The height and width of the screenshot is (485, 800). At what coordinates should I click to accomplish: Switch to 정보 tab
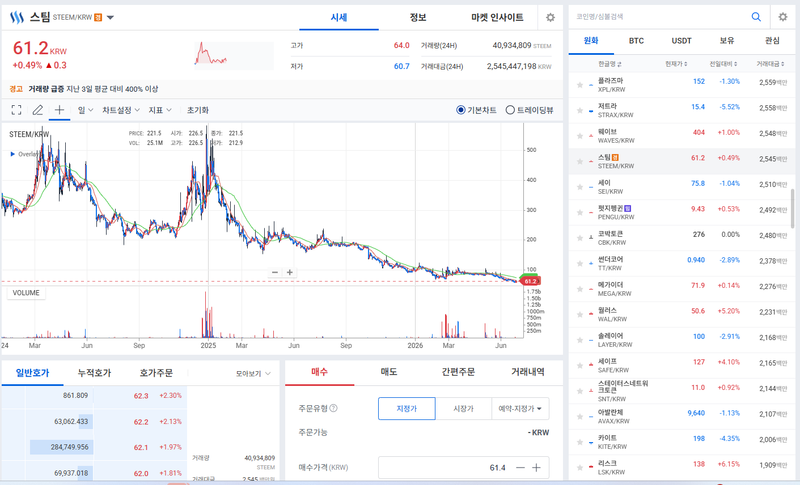418,17
